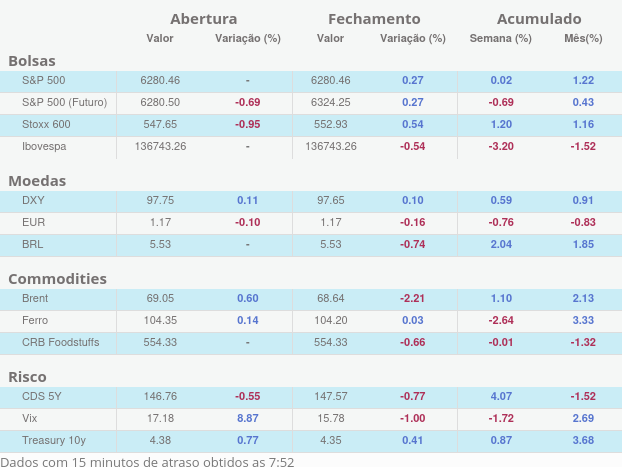
Task: Select the Stoxx 600 row label
Action: click(x=46, y=124)
